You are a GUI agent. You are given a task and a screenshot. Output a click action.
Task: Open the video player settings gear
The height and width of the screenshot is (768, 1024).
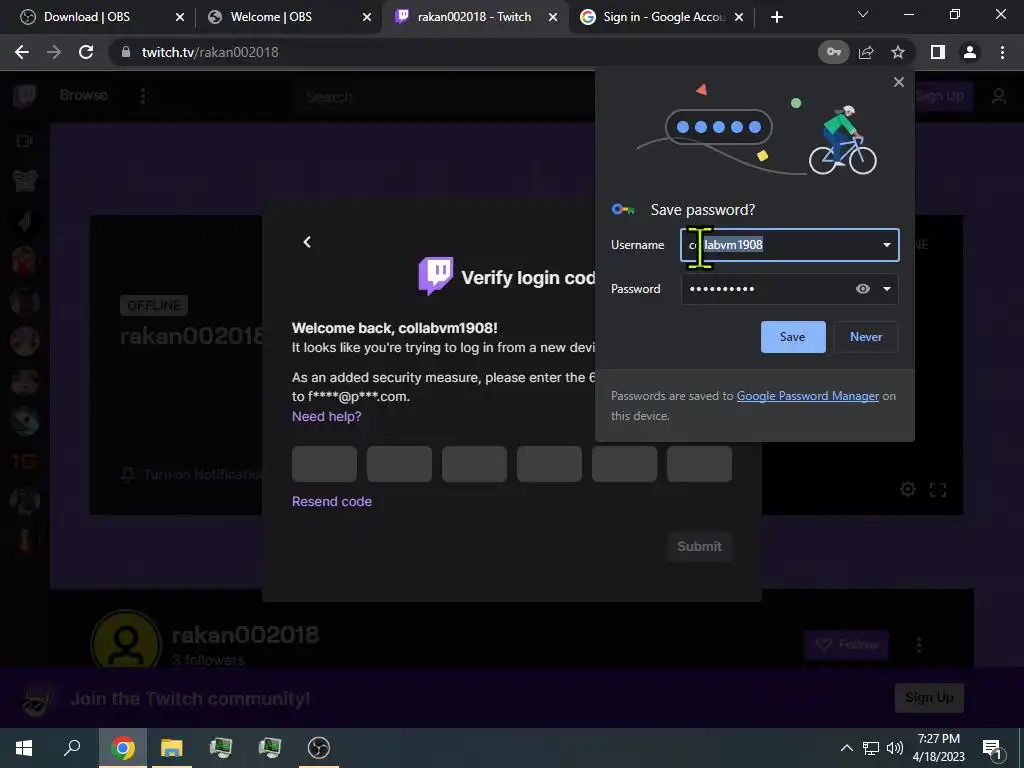pos(907,489)
